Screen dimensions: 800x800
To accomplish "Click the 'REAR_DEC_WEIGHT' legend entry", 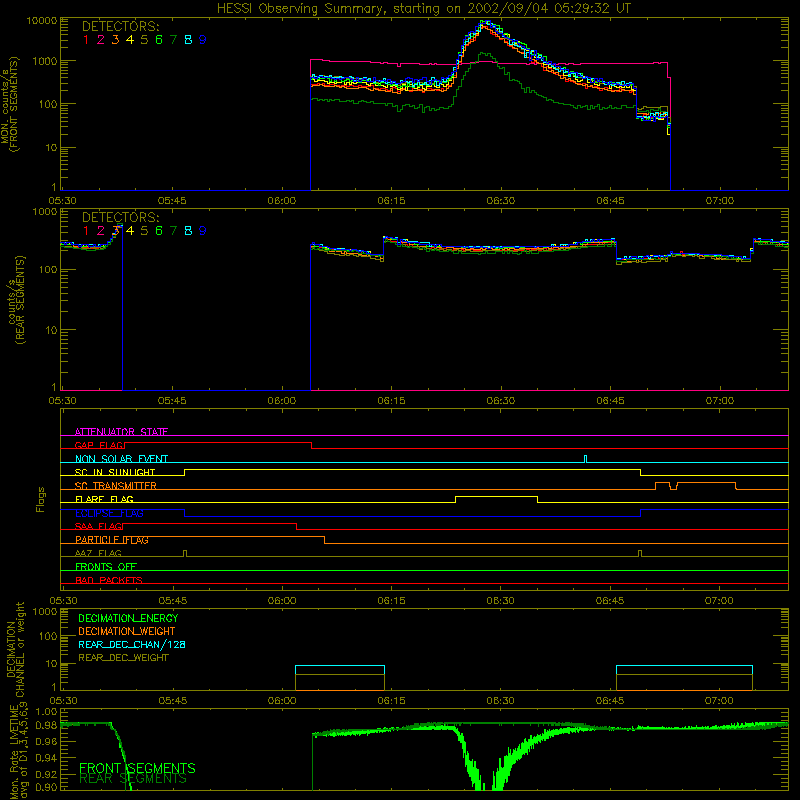I will coord(123,658).
